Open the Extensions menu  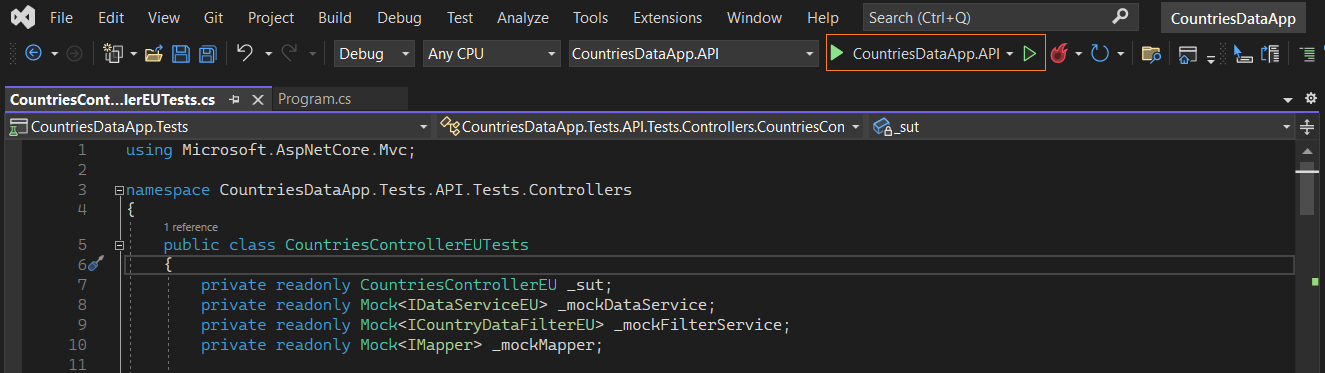click(667, 18)
